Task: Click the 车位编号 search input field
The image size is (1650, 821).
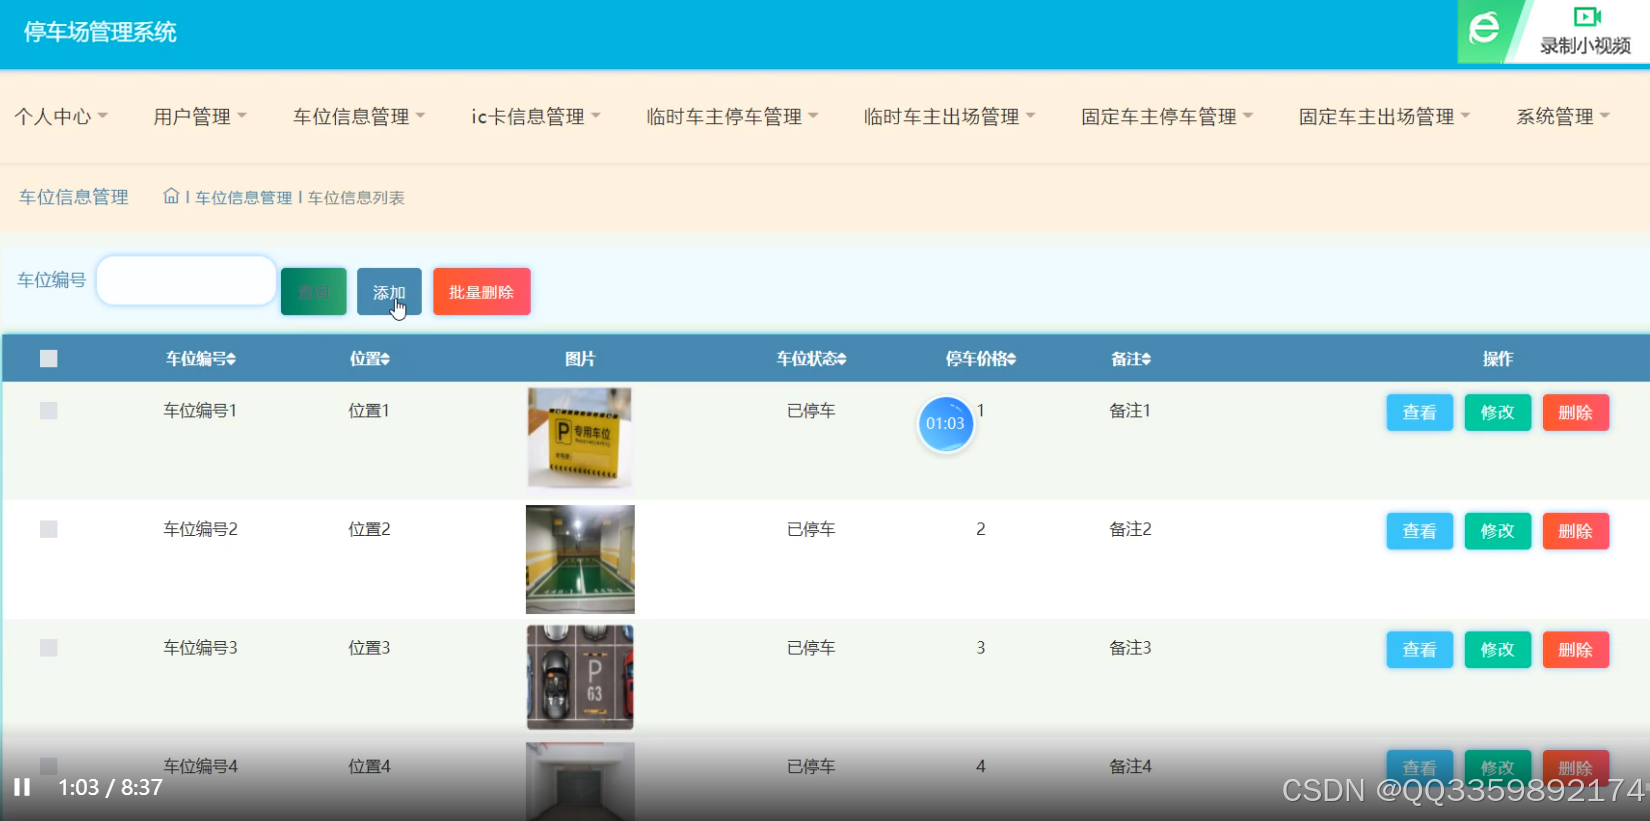Action: [186, 280]
